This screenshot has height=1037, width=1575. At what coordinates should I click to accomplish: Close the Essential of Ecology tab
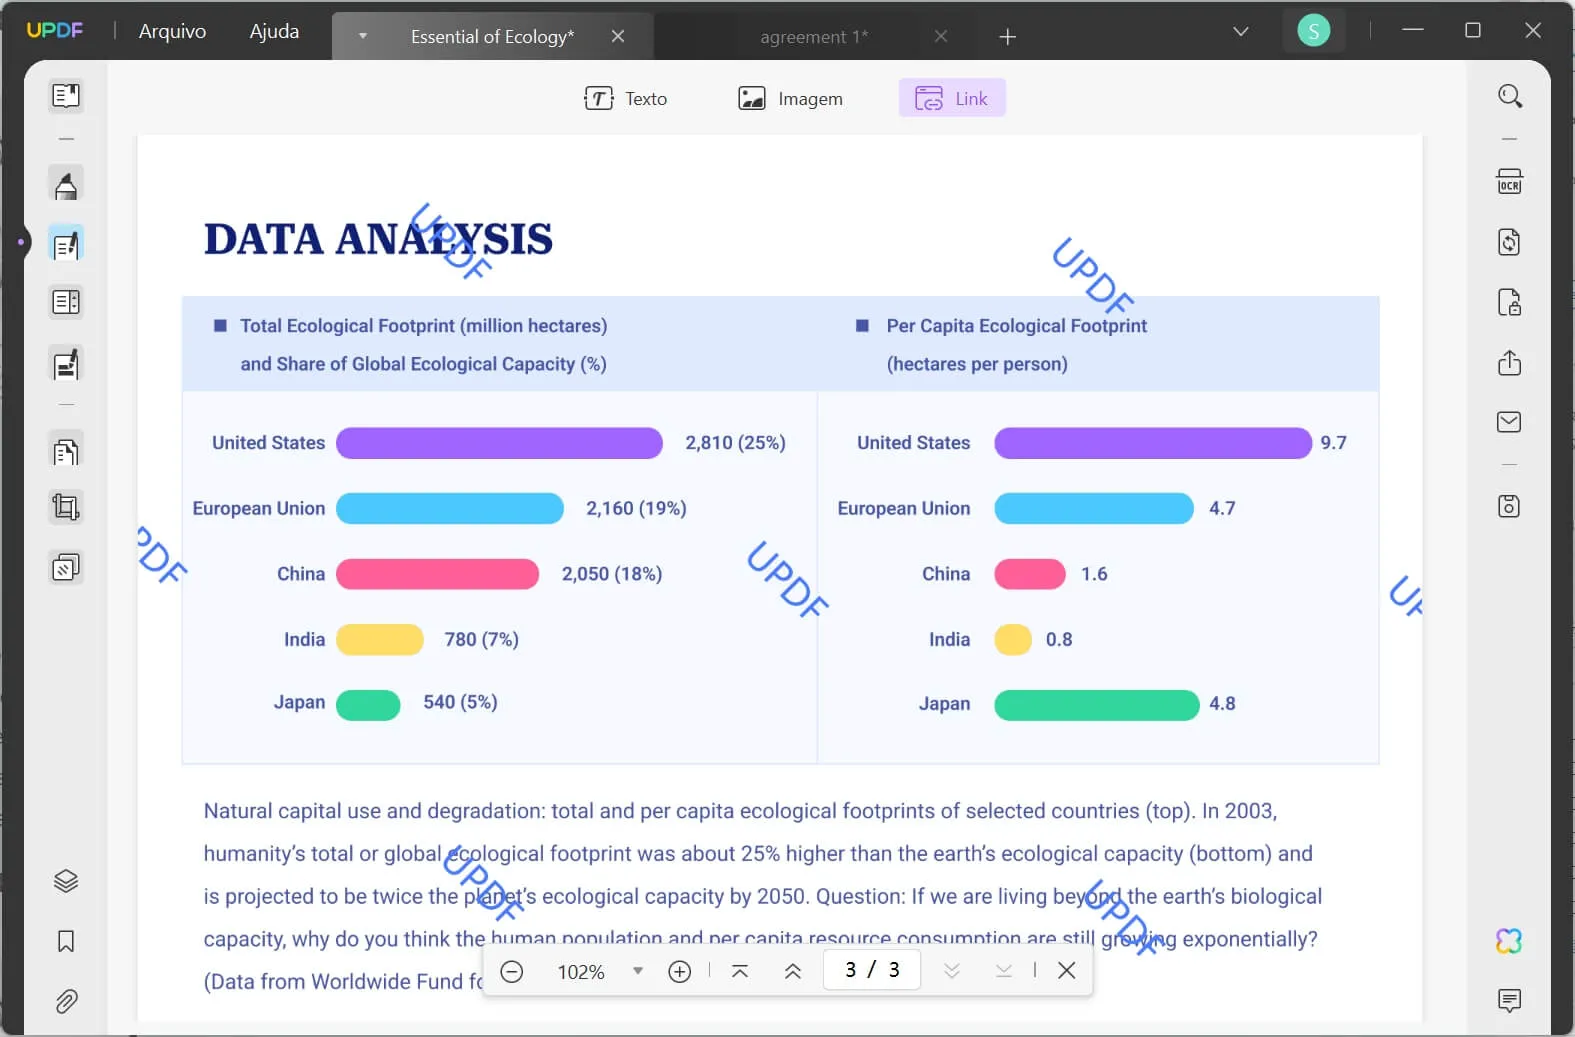click(618, 36)
